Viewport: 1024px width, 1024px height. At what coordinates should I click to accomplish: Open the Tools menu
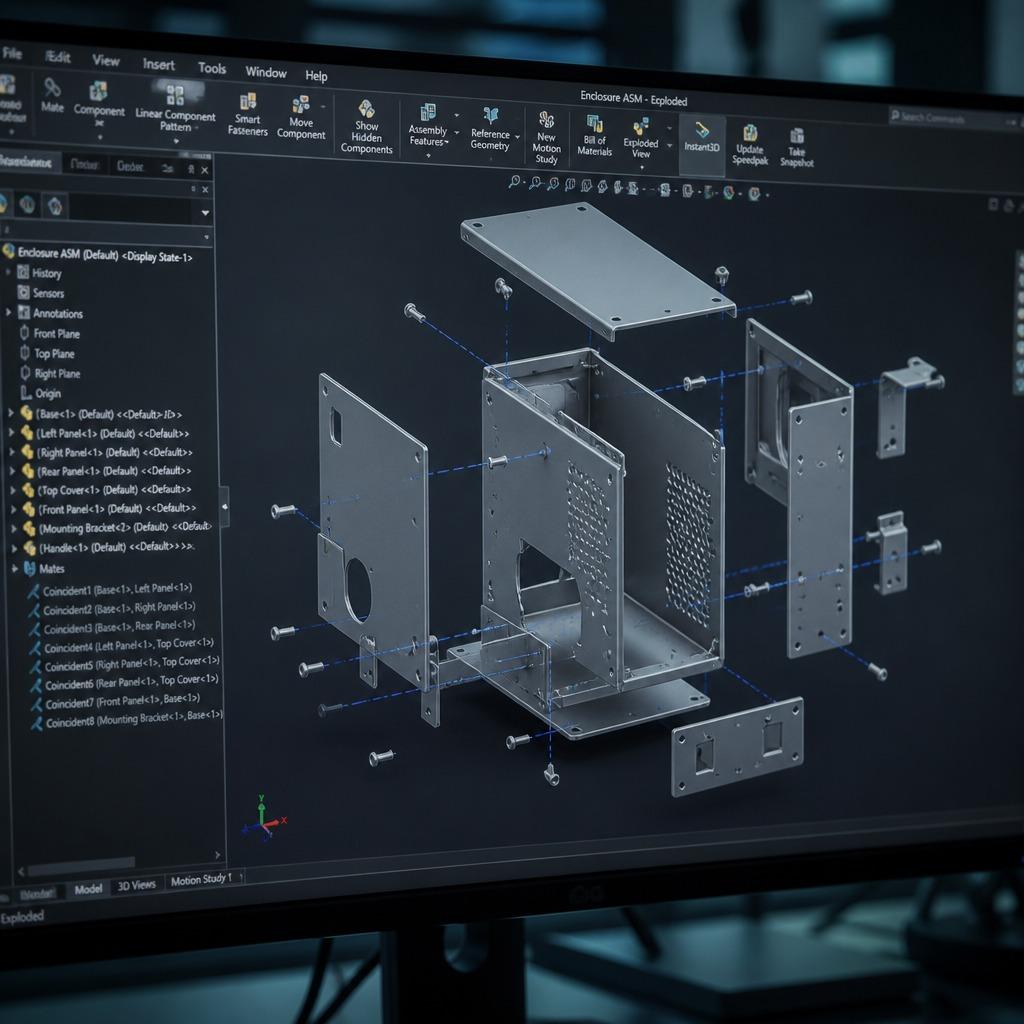pyautogui.click(x=212, y=68)
